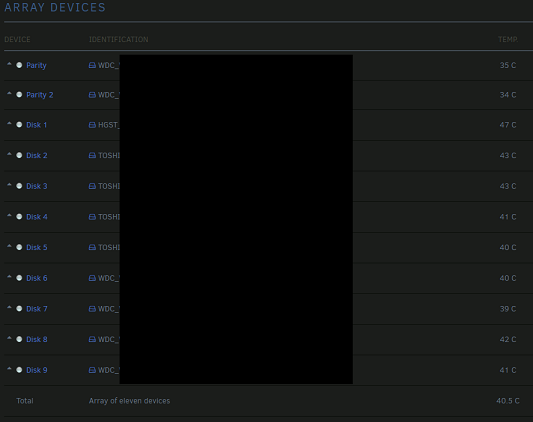Open the Parity device link
This screenshot has height=422, width=533.
(x=36, y=65)
